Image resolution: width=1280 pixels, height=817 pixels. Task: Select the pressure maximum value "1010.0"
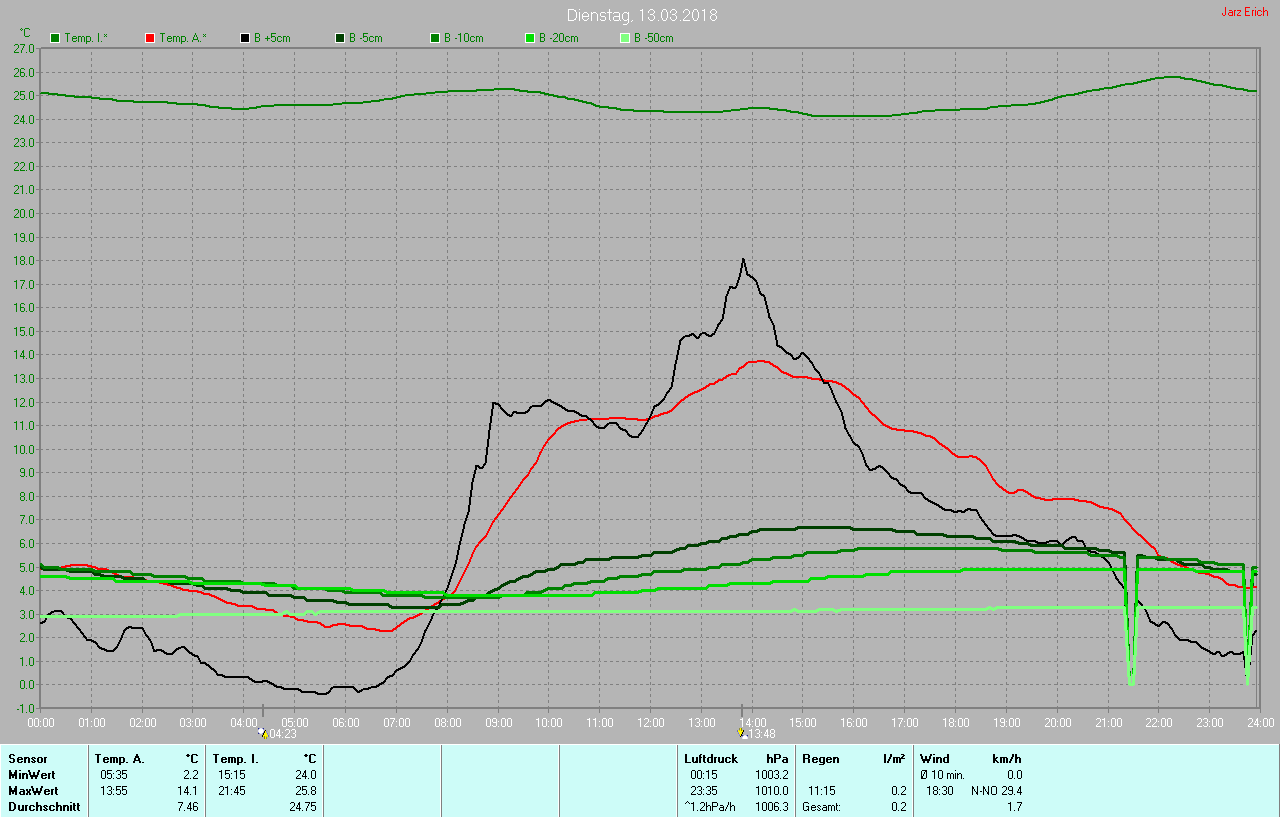coord(772,791)
